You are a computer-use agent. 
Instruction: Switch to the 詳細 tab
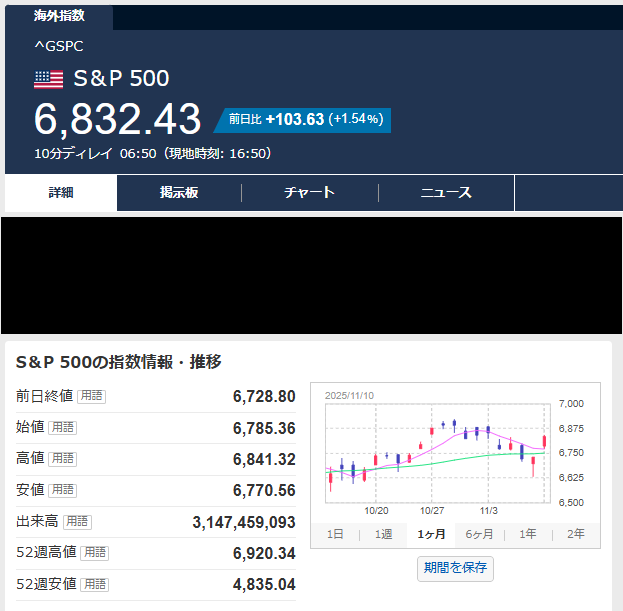click(x=61, y=193)
